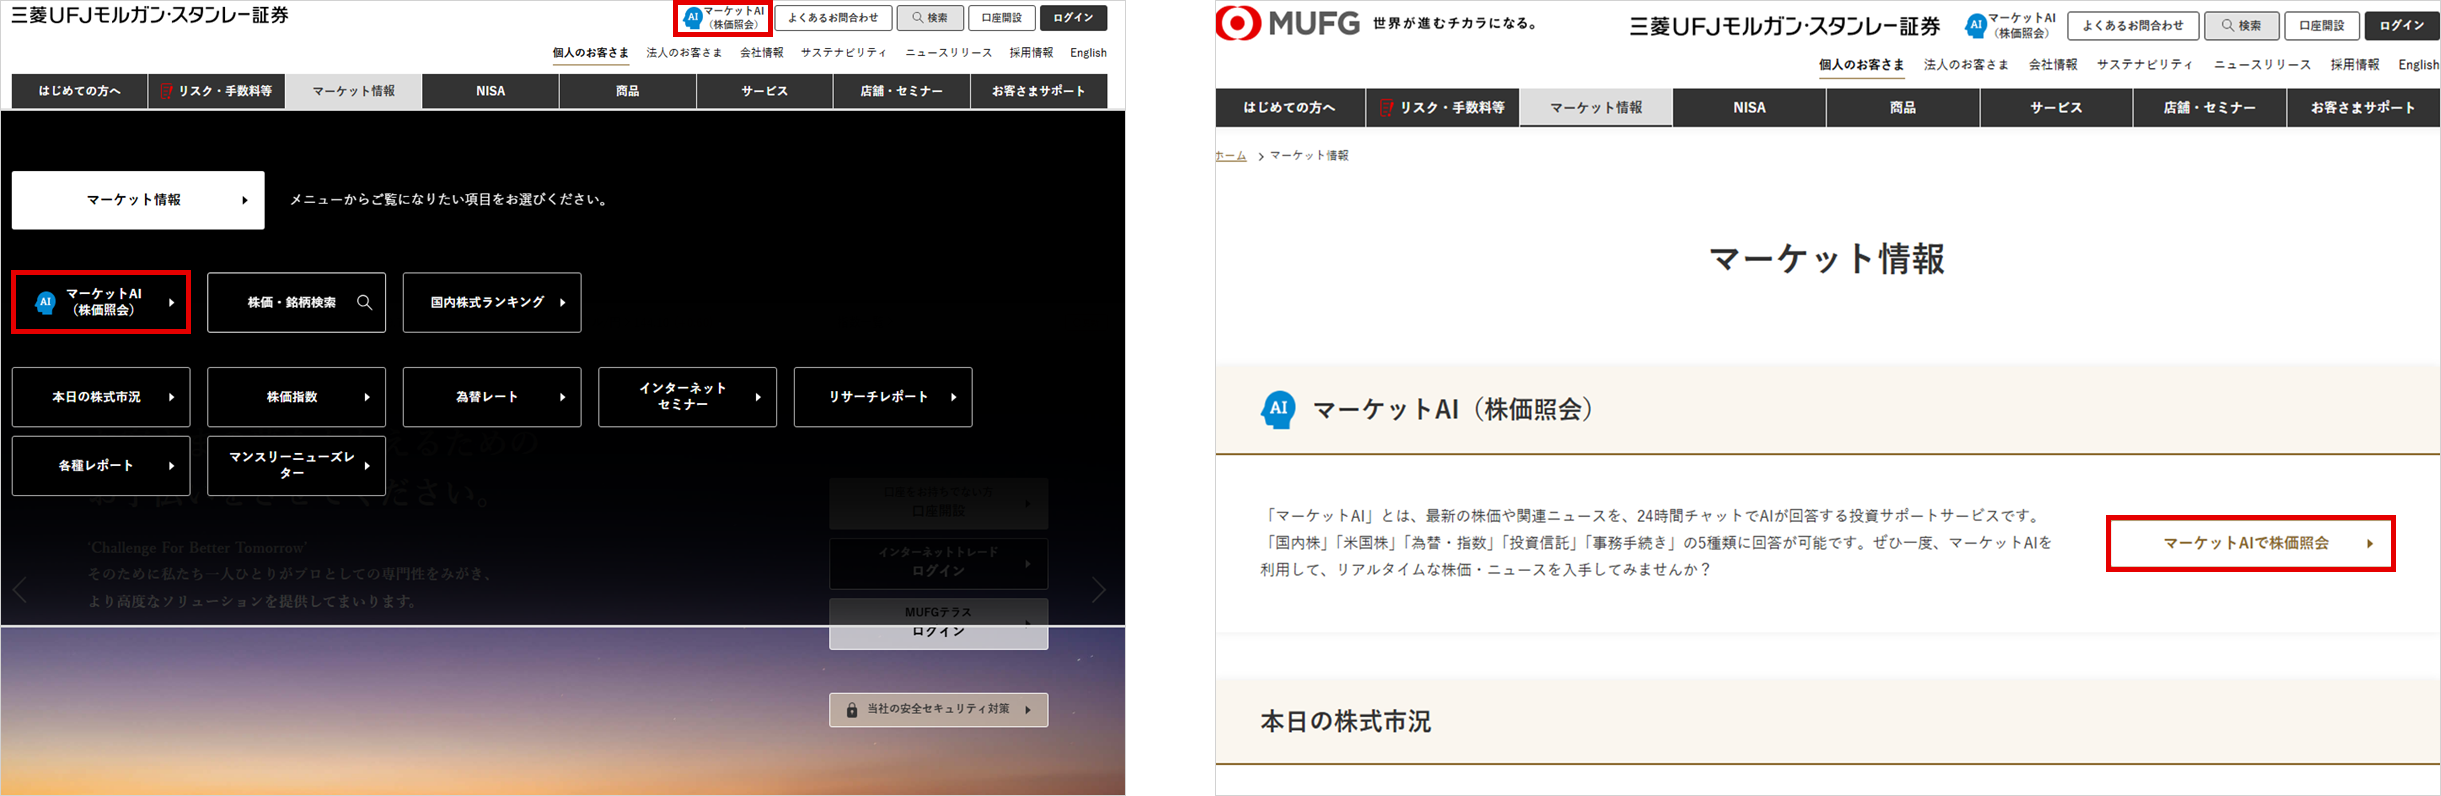Open 店舗・セミナー tab in right page
Viewport: 2441px width, 796px height.
(x=2210, y=108)
